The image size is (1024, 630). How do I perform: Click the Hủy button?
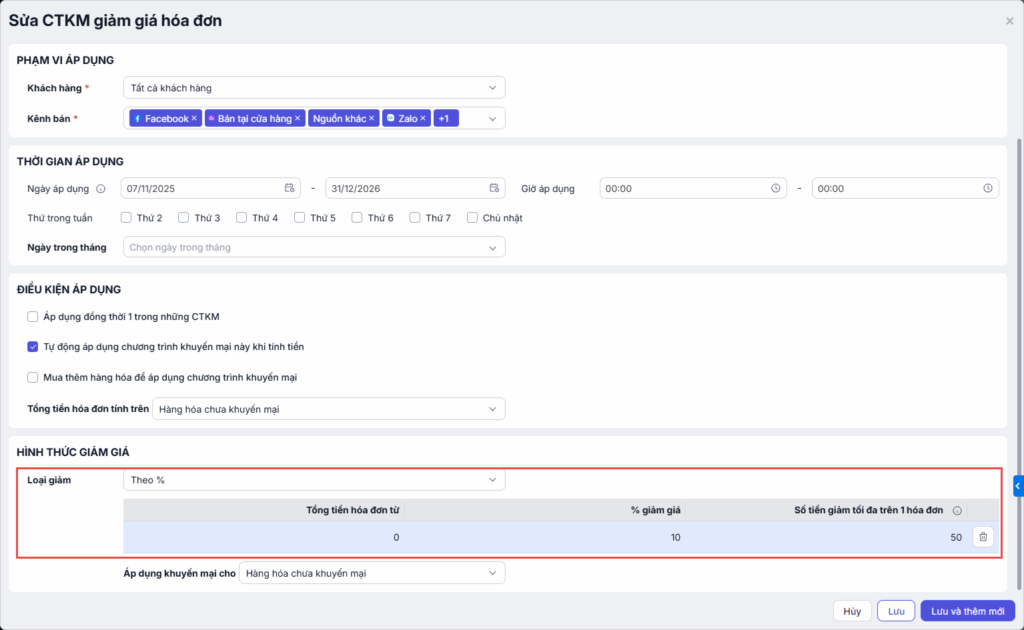pyautogui.click(x=851, y=611)
